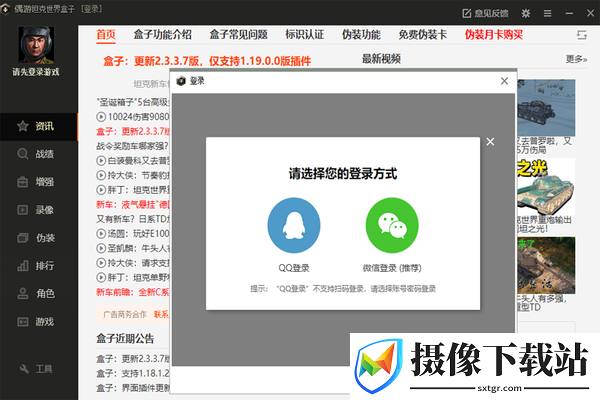Open news 又有新车? 日系TD
Image resolution: width=600 pixels, height=400 pixels.
coord(132,219)
